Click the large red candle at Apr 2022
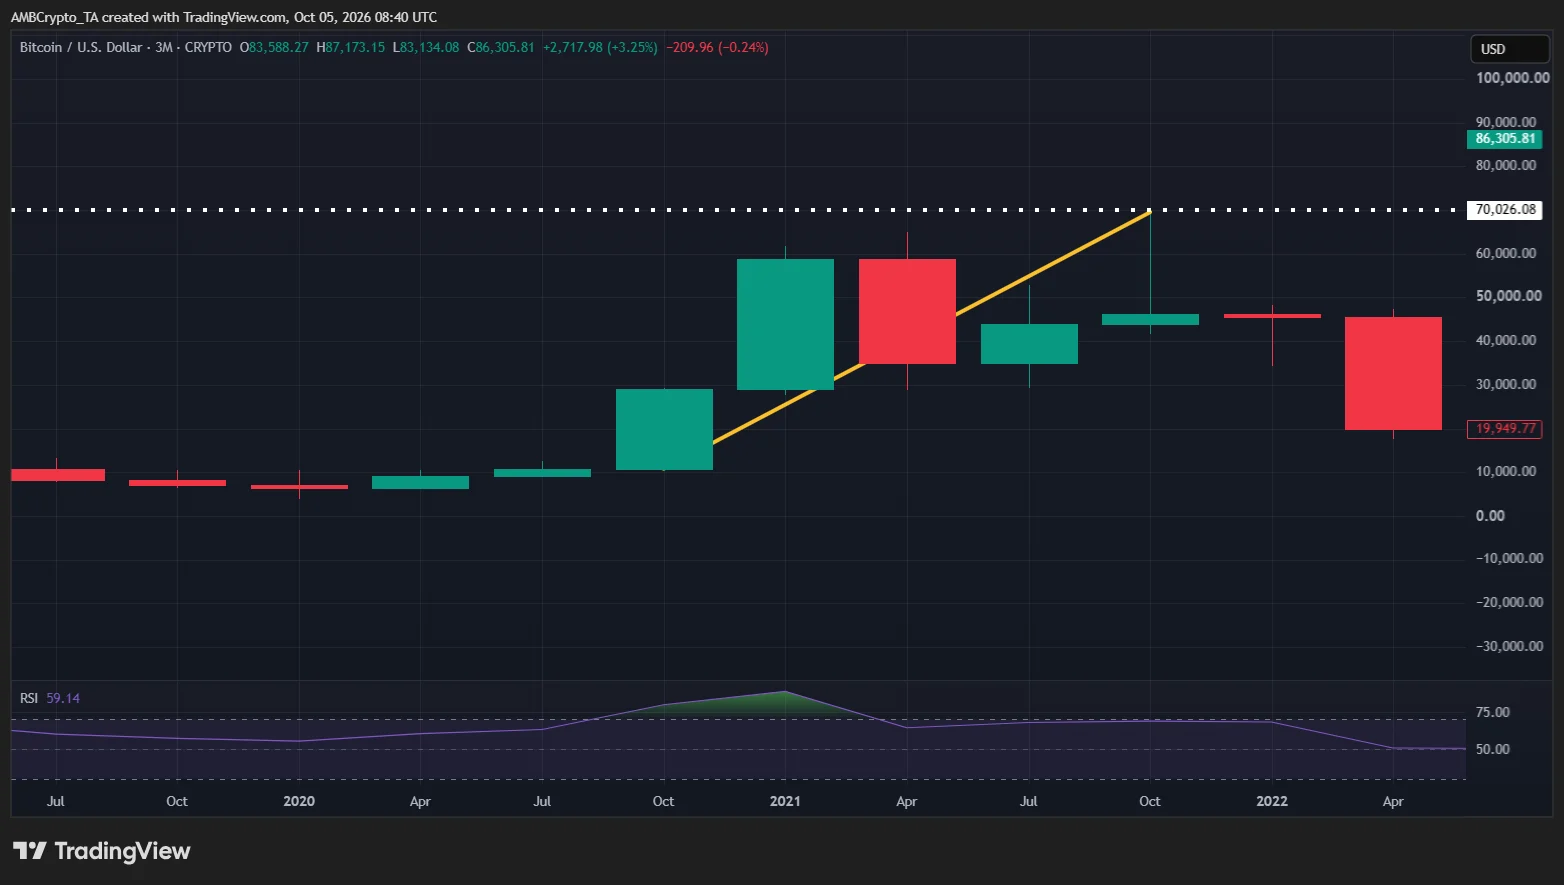Image resolution: width=1564 pixels, height=885 pixels. [1393, 373]
